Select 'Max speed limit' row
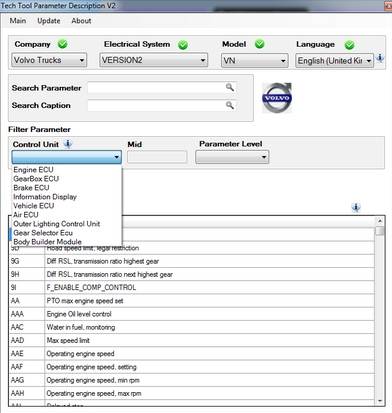392x413 pixels. 191,340
